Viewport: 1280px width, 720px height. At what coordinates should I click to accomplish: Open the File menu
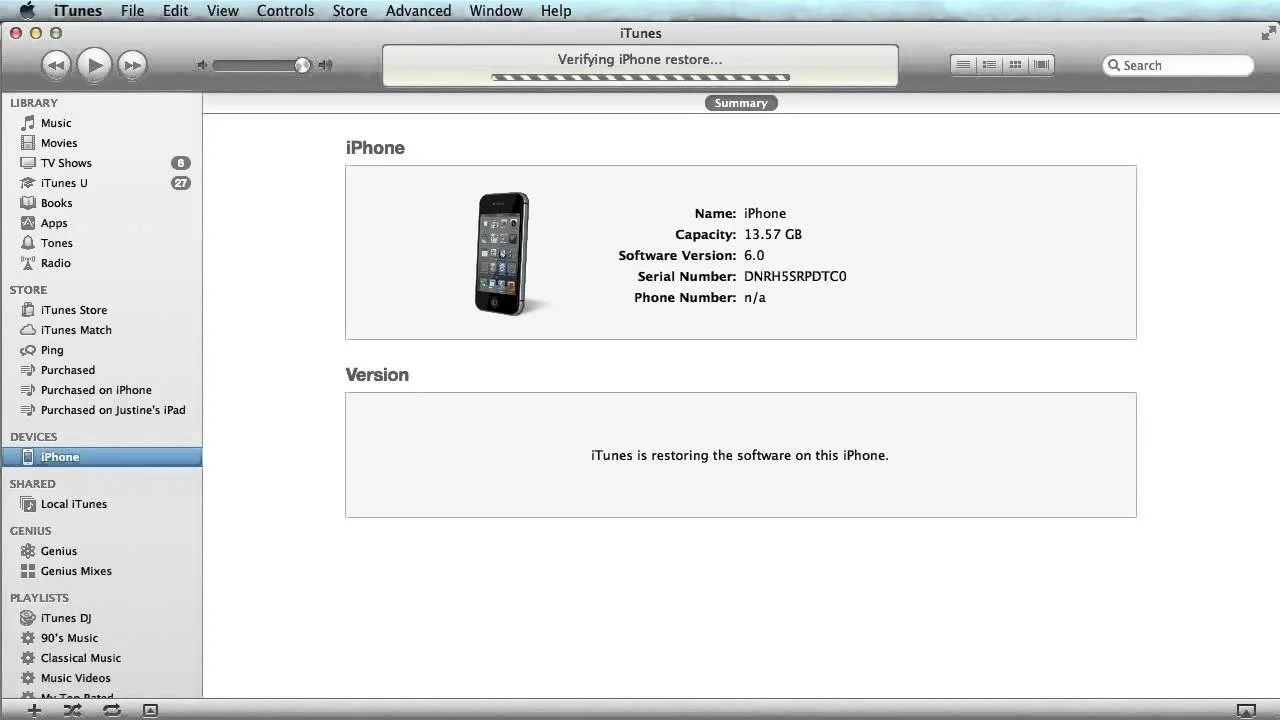[x=132, y=10]
